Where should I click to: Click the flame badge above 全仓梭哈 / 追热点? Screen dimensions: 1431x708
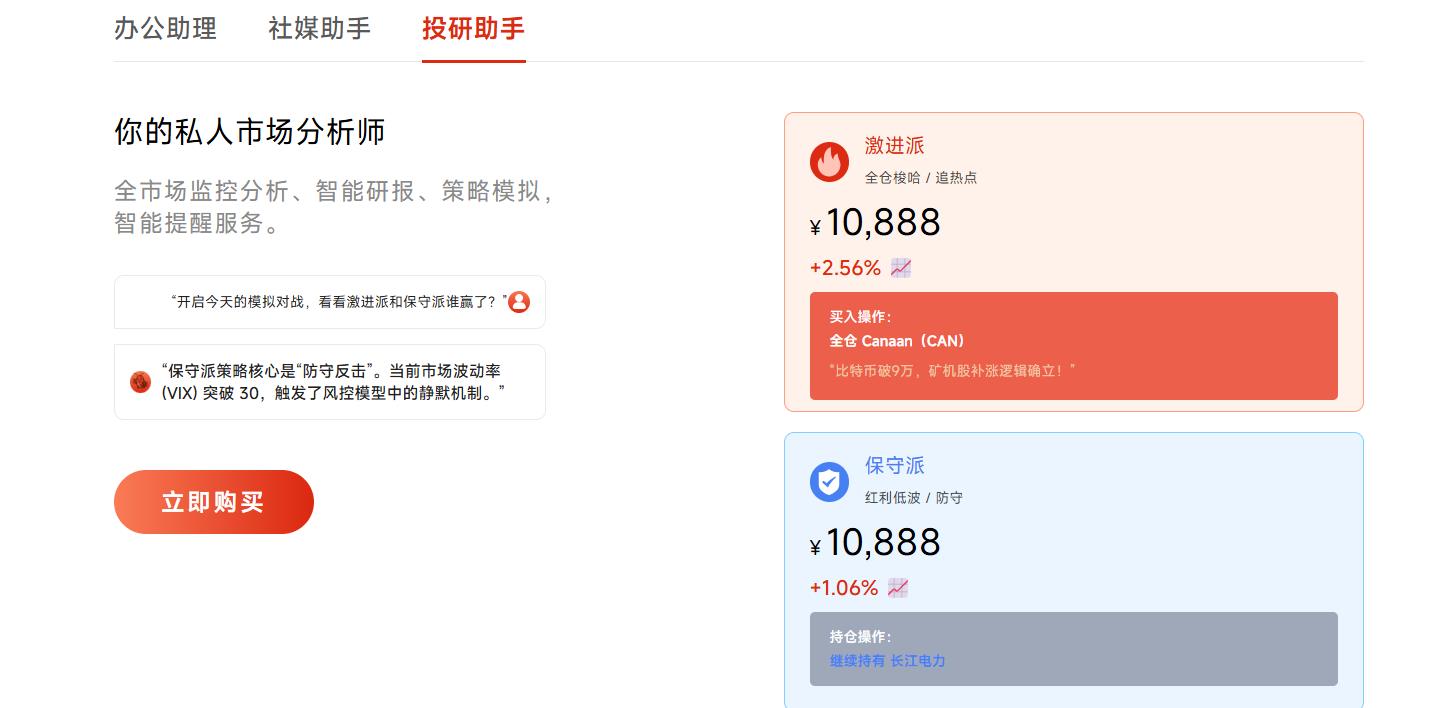point(829,161)
